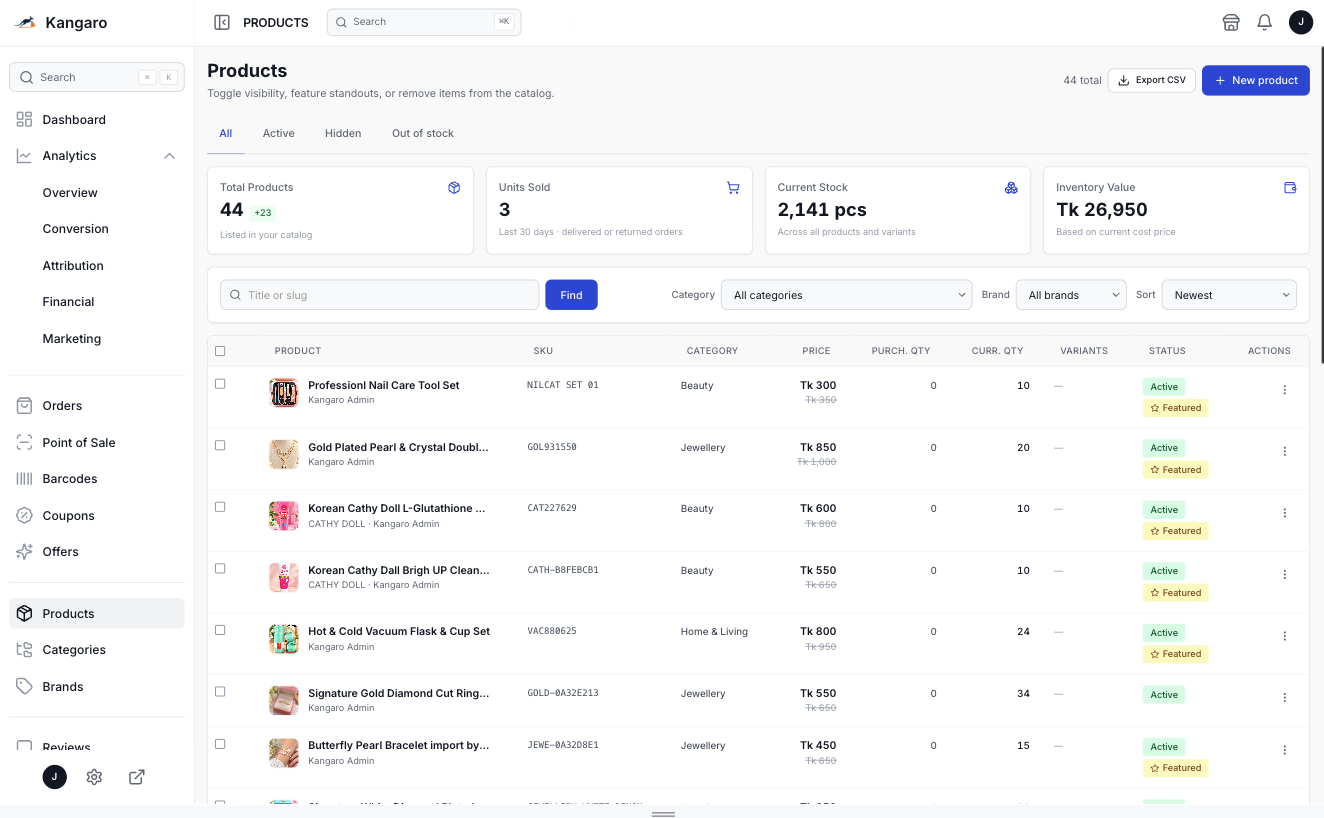1324x818 pixels.
Task: Open actions menu for Gold Plated Pearl row
Action: pos(1285,451)
